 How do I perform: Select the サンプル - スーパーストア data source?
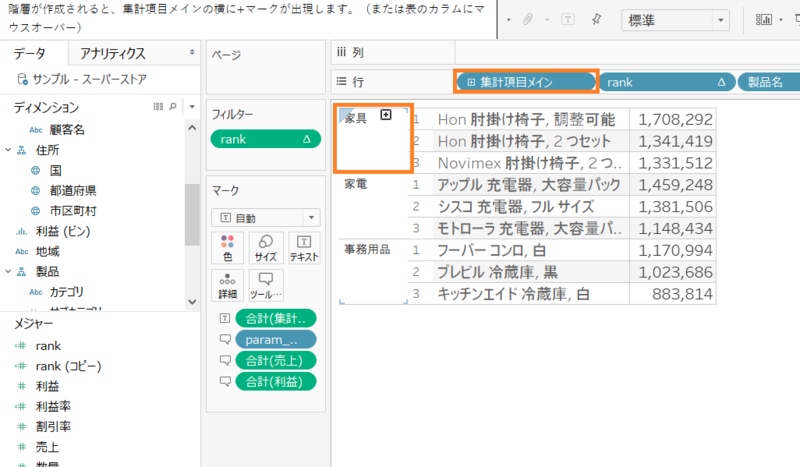[89, 79]
